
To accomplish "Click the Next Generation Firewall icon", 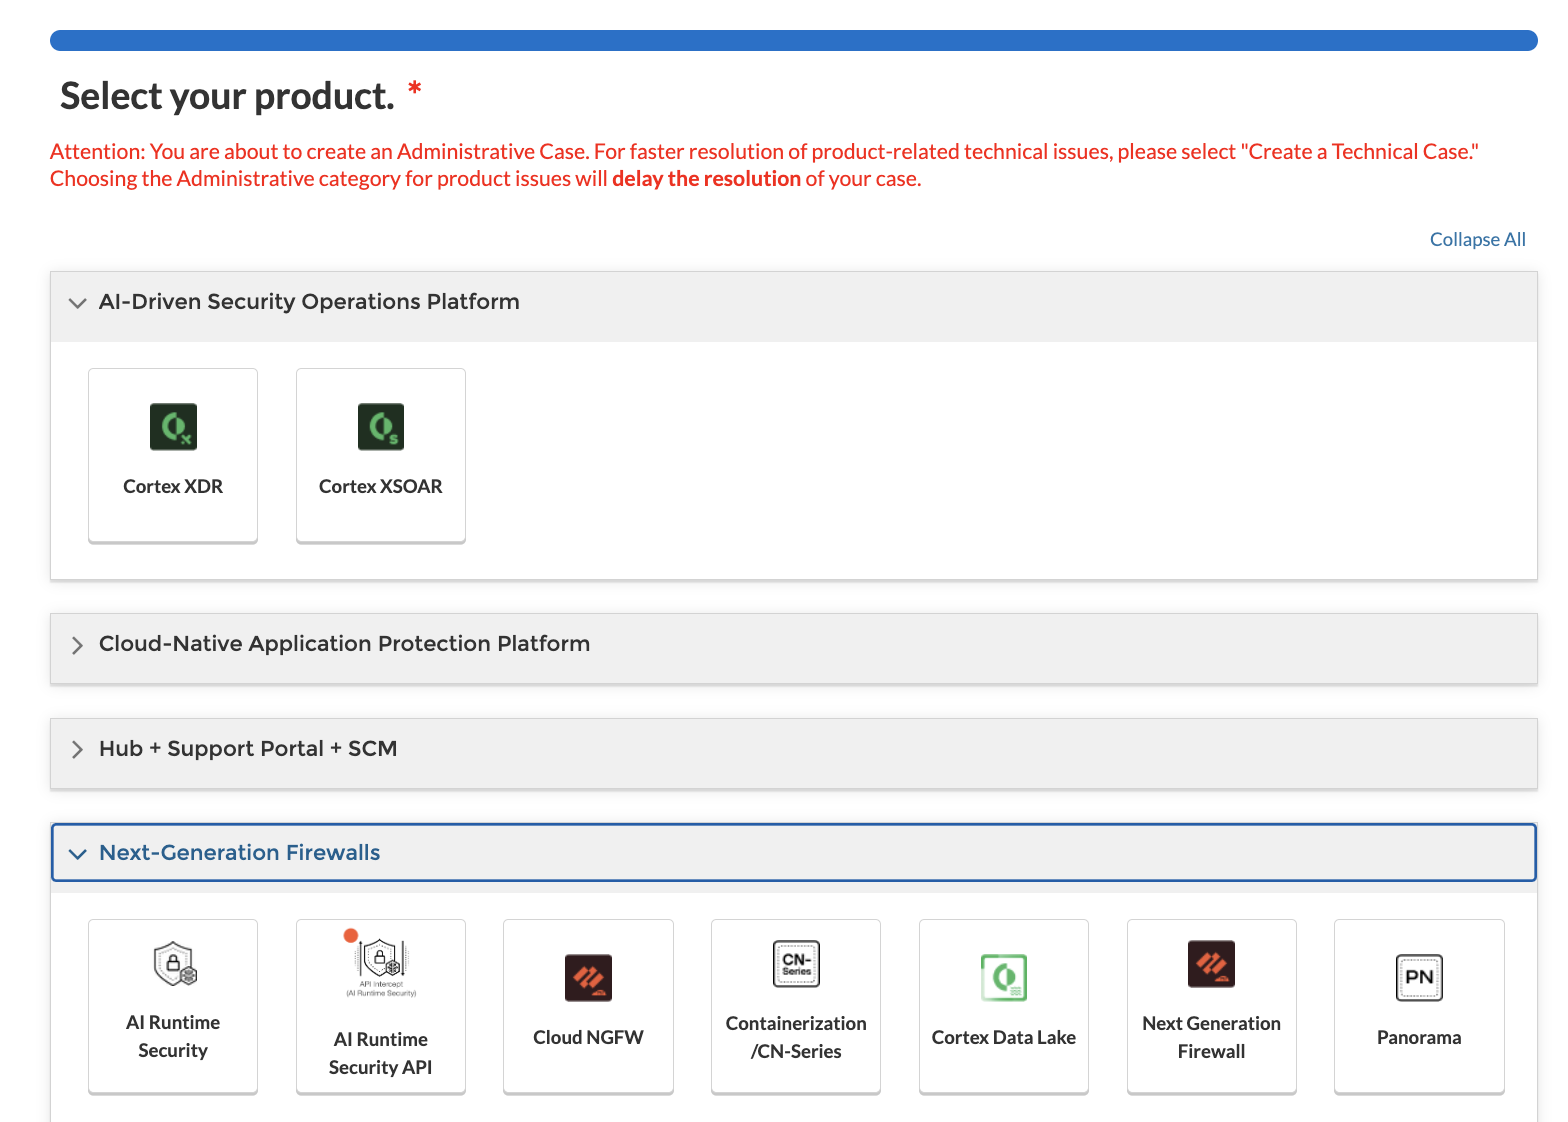I will pyautogui.click(x=1211, y=964).
